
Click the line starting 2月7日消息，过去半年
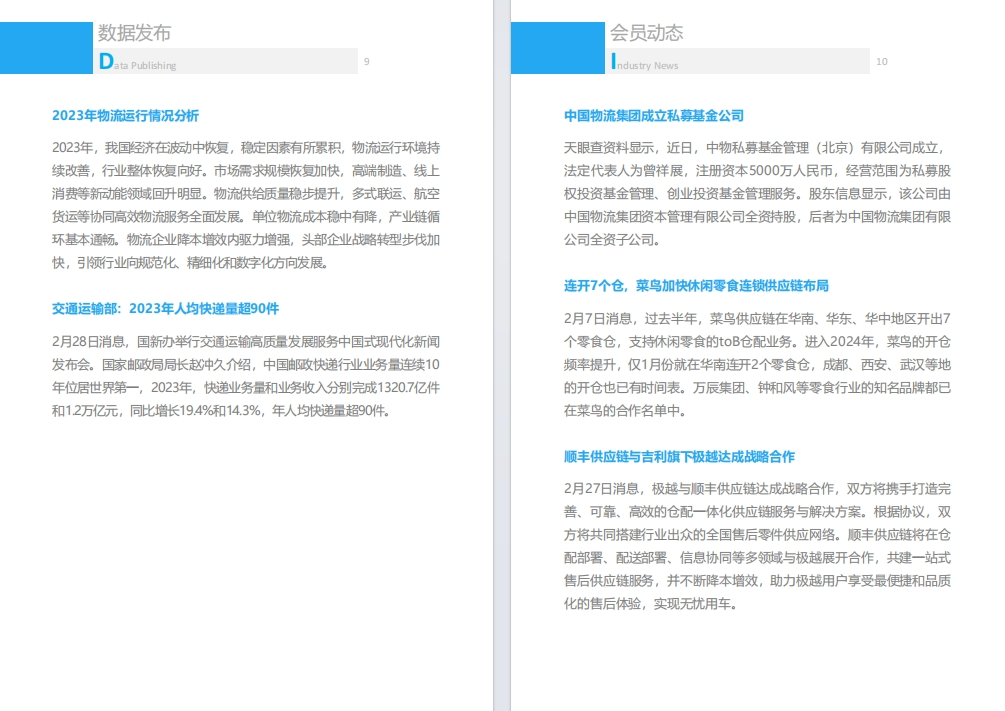[758, 319]
